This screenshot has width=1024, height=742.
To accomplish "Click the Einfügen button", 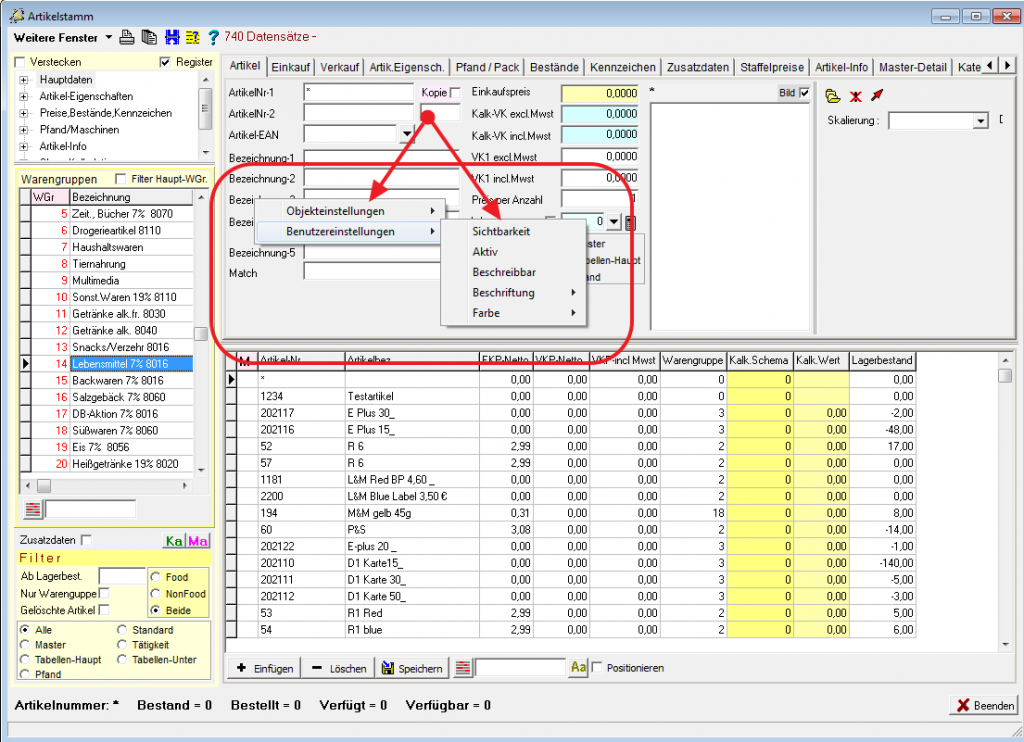I will point(264,668).
